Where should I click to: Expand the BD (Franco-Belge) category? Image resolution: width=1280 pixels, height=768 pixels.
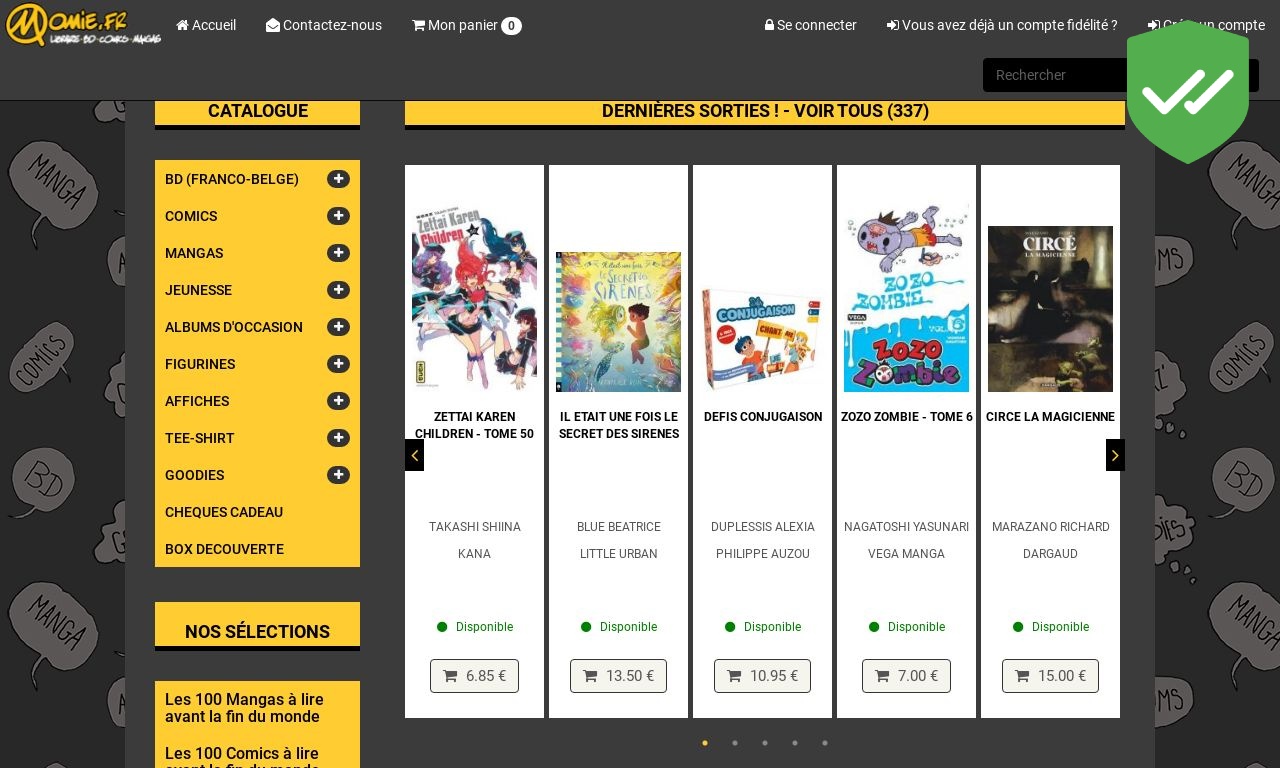[338, 179]
